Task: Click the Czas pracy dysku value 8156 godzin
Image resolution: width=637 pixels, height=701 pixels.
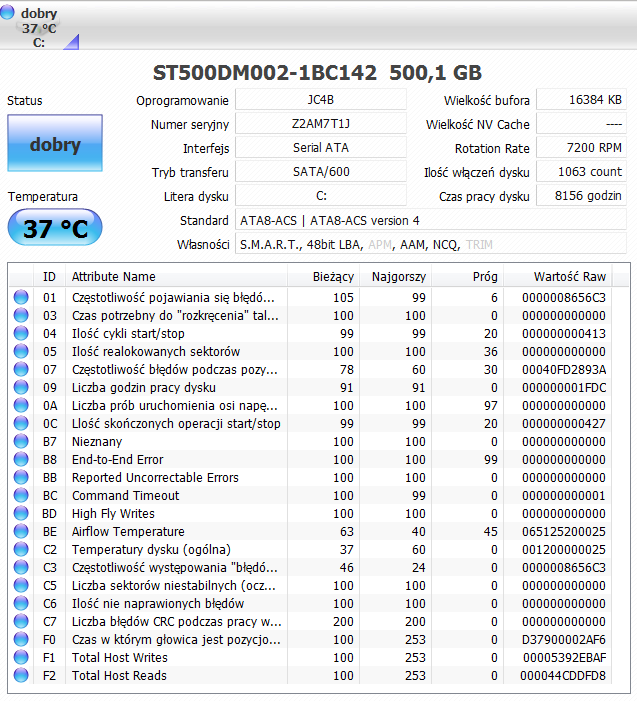Action: (x=581, y=196)
